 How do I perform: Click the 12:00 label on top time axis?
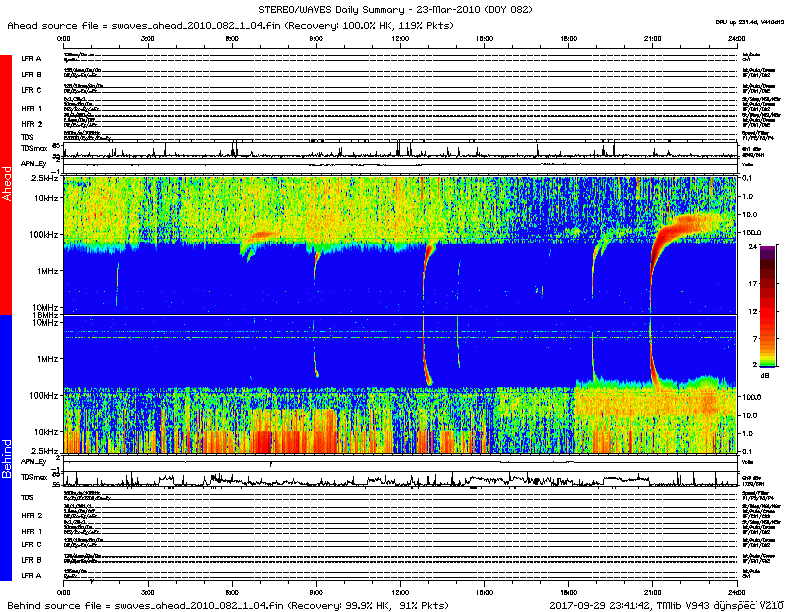pyautogui.click(x=400, y=37)
